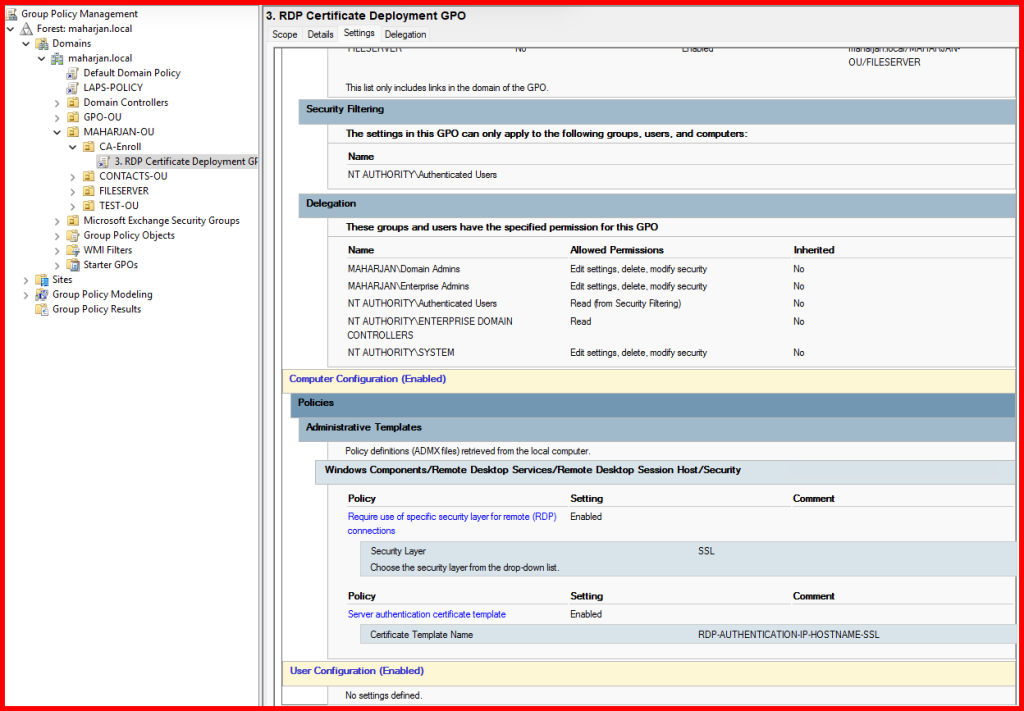Collapse the CA-Enroll tree node
The height and width of the screenshot is (711, 1024).
point(73,147)
